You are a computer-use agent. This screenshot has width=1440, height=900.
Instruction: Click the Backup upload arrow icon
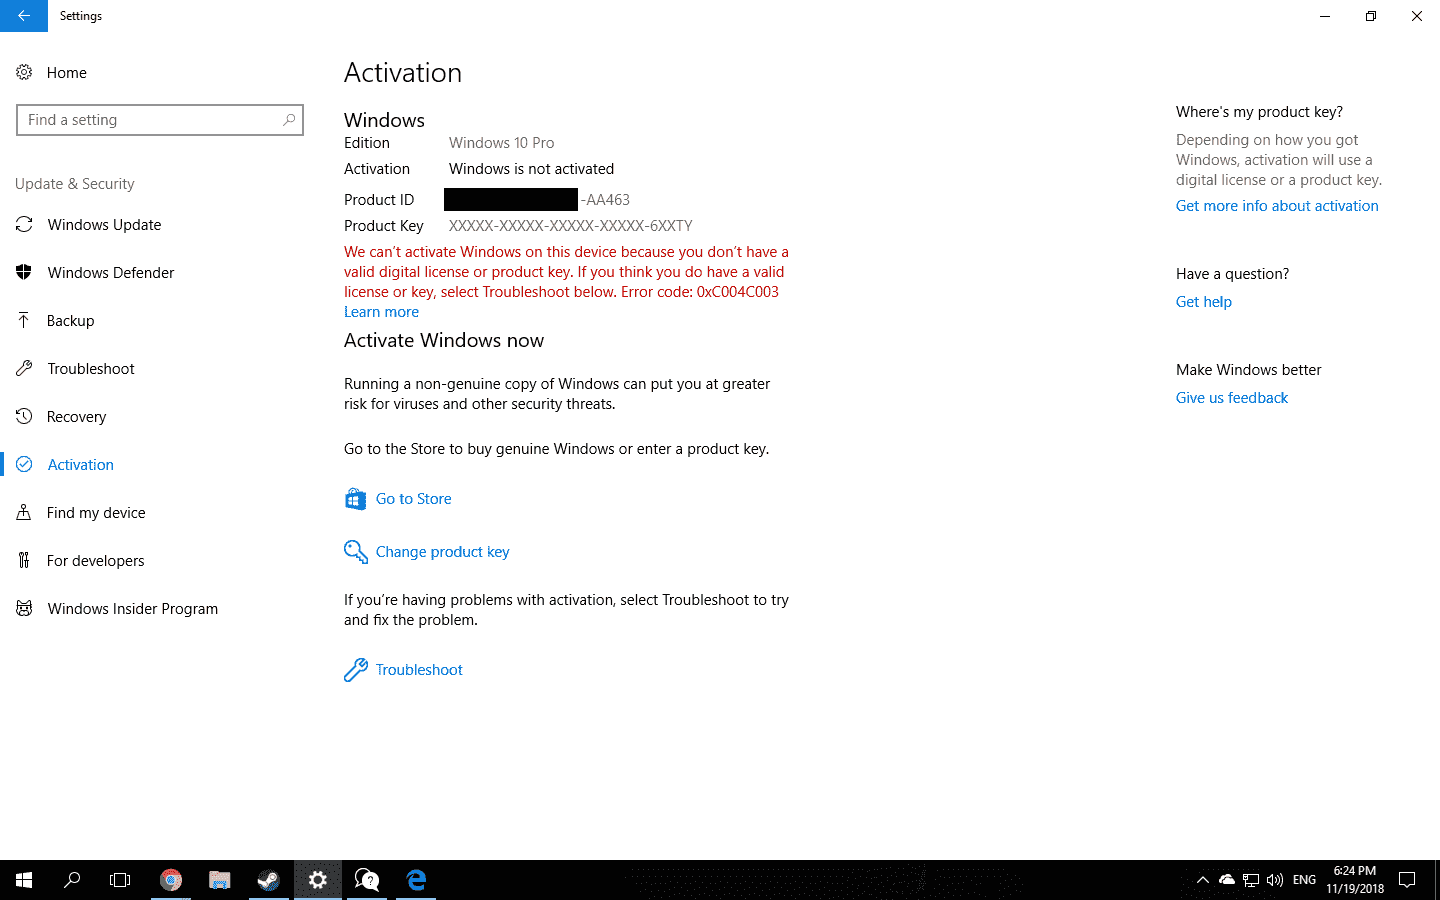tap(24, 320)
